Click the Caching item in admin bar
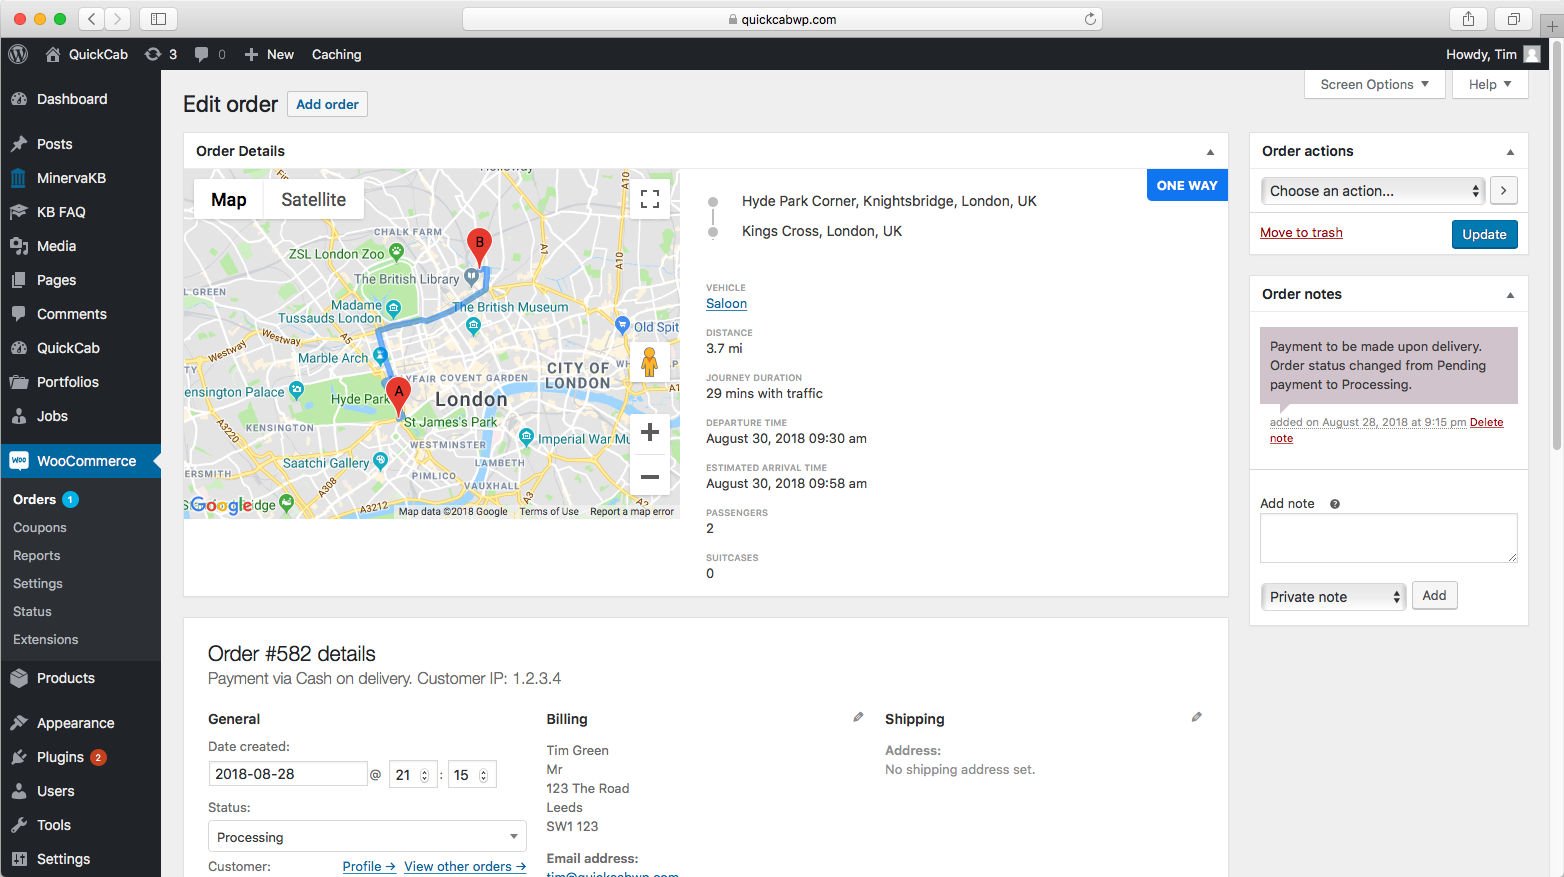 (336, 54)
